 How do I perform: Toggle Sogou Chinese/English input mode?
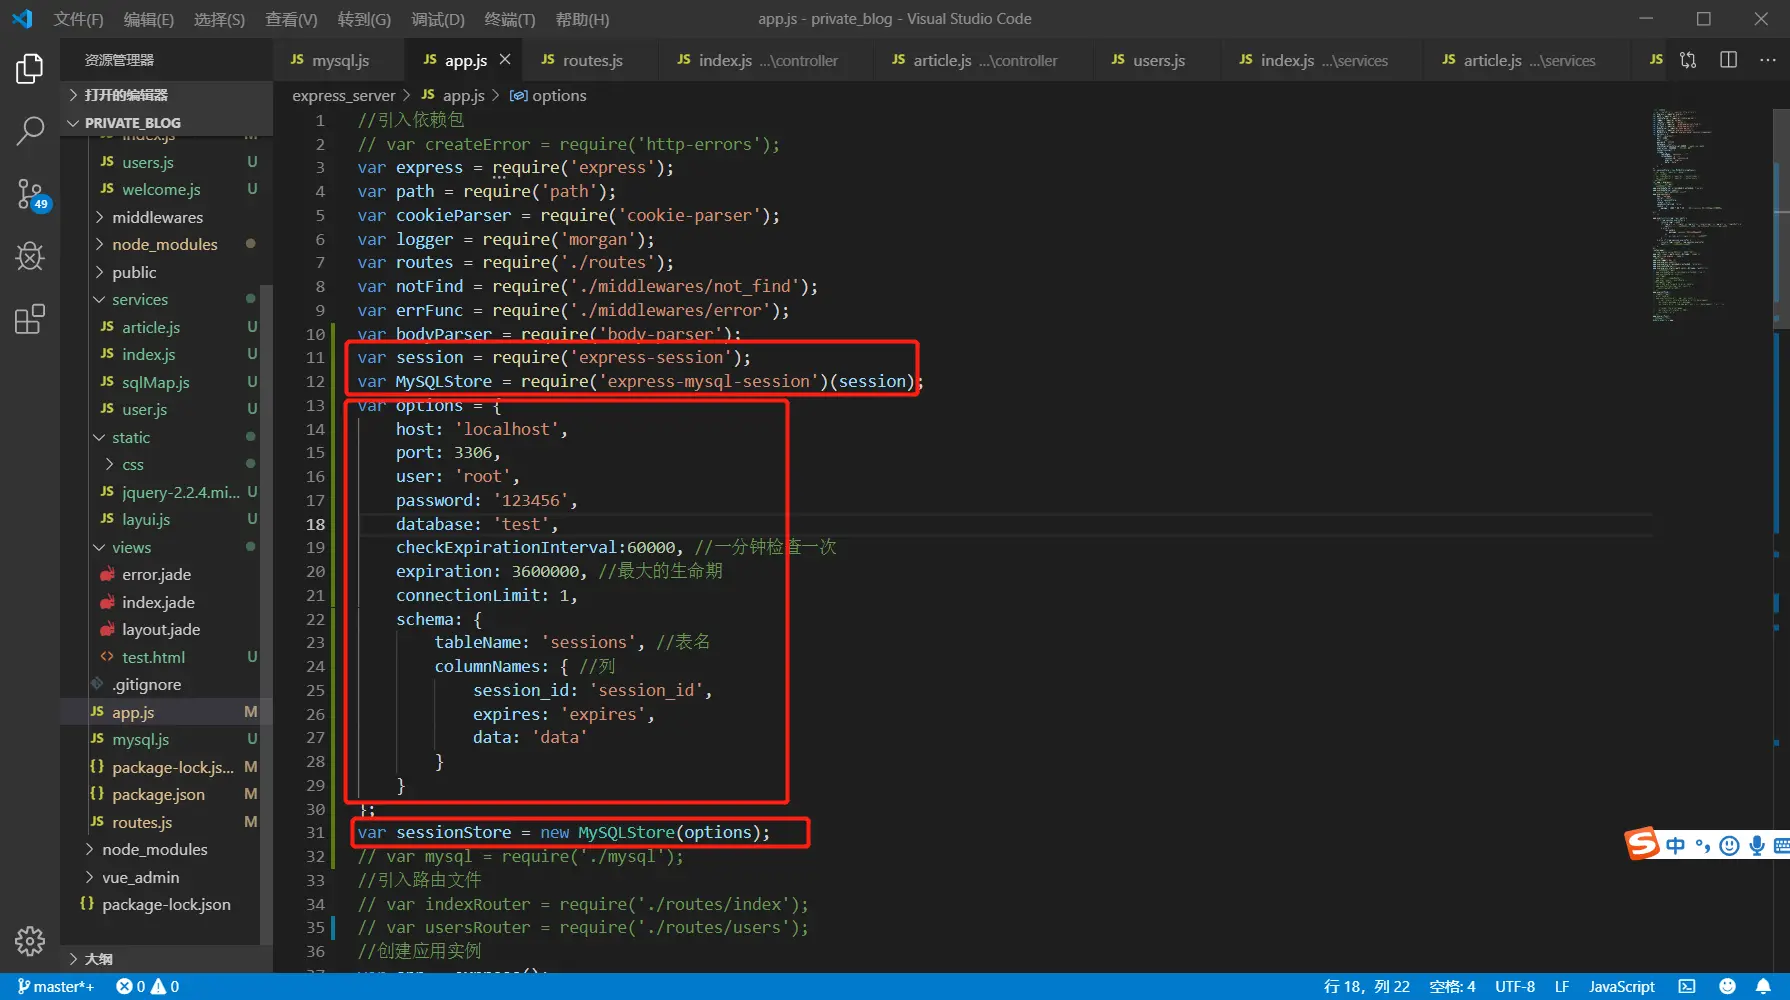tap(1675, 846)
